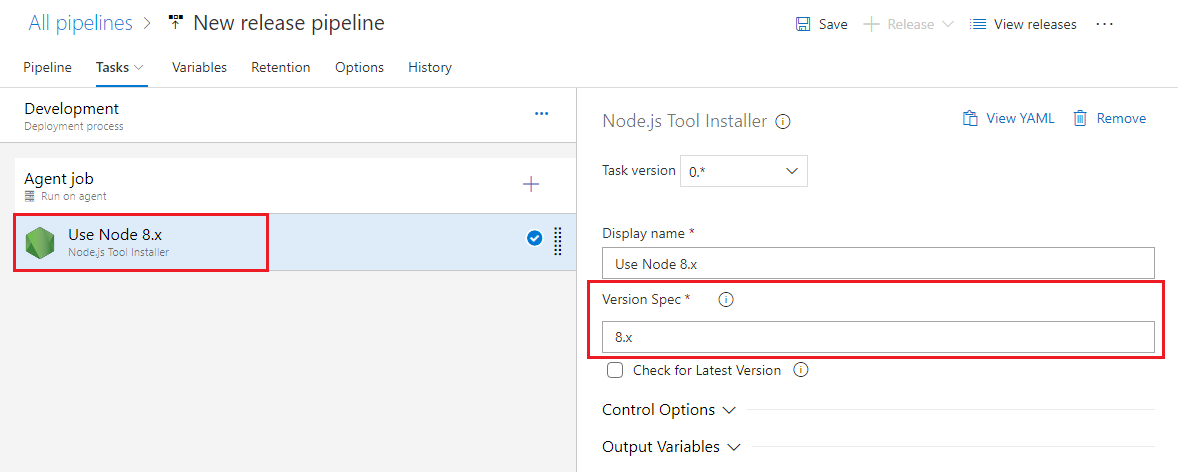Open the Task version dropdown
Image resolution: width=1178 pixels, height=472 pixels.
[x=743, y=171]
